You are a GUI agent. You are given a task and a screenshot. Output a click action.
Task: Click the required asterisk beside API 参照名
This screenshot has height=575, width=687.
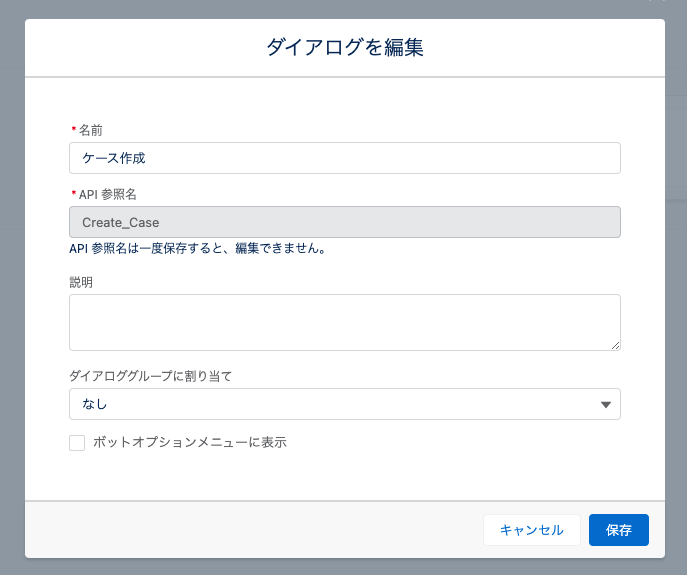pos(73,194)
